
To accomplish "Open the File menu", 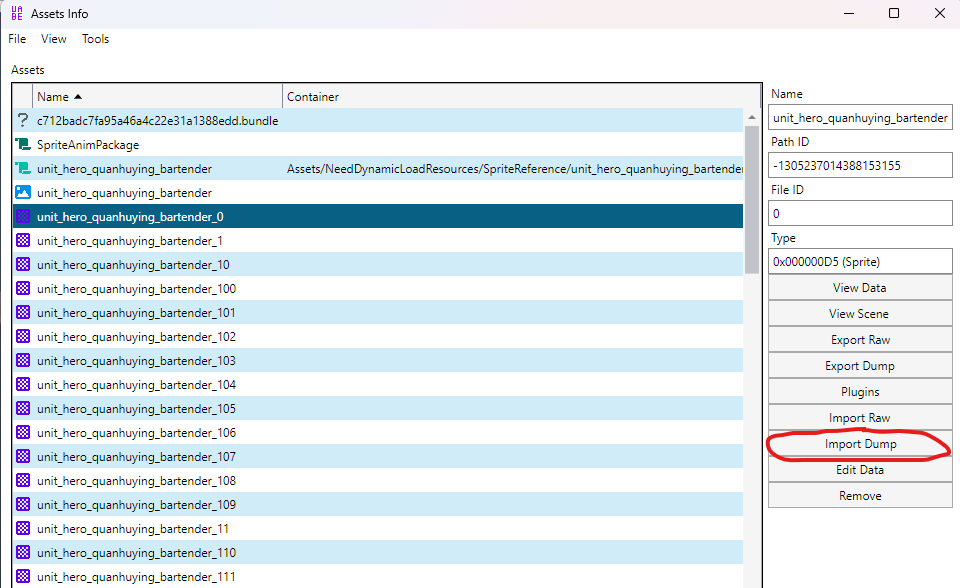I will pos(16,39).
